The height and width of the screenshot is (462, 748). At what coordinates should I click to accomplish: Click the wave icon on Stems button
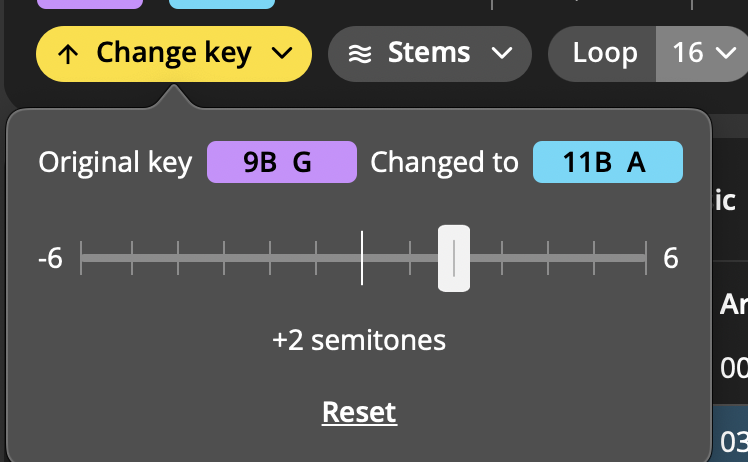tap(360, 54)
